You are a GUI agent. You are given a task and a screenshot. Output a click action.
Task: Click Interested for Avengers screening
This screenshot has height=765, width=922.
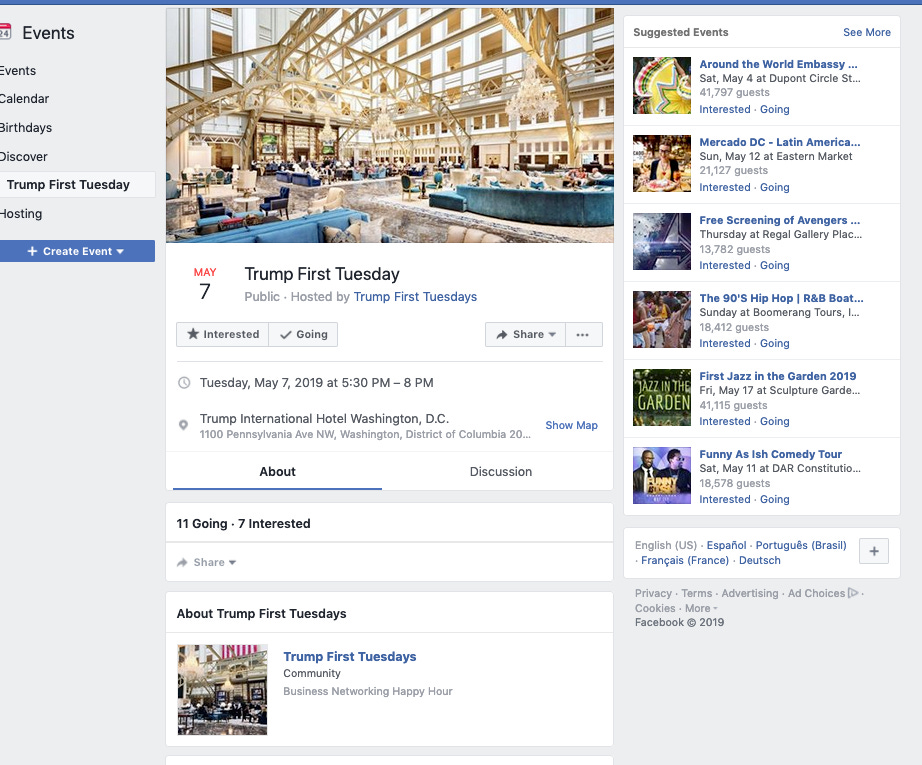tap(724, 265)
